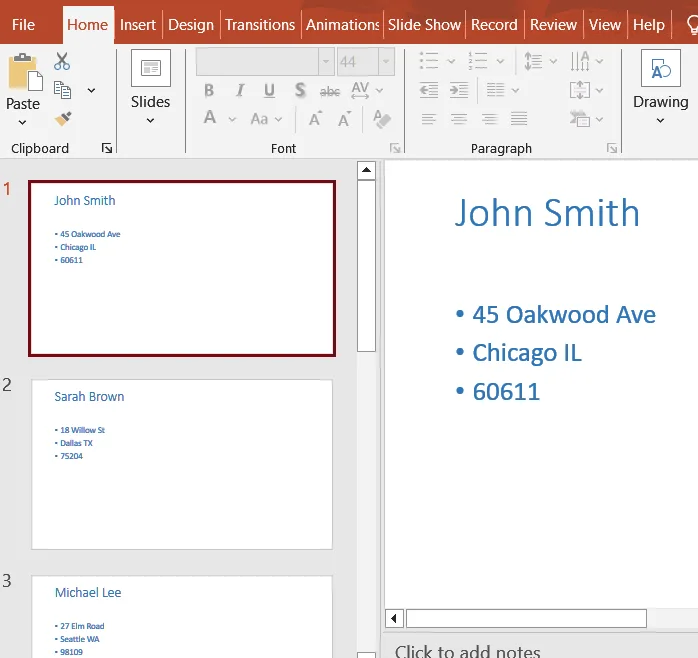This screenshot has width=698, height=658.
Task: Select the Michael Lee slide thumbnail
Action: (x=182, y=617)
